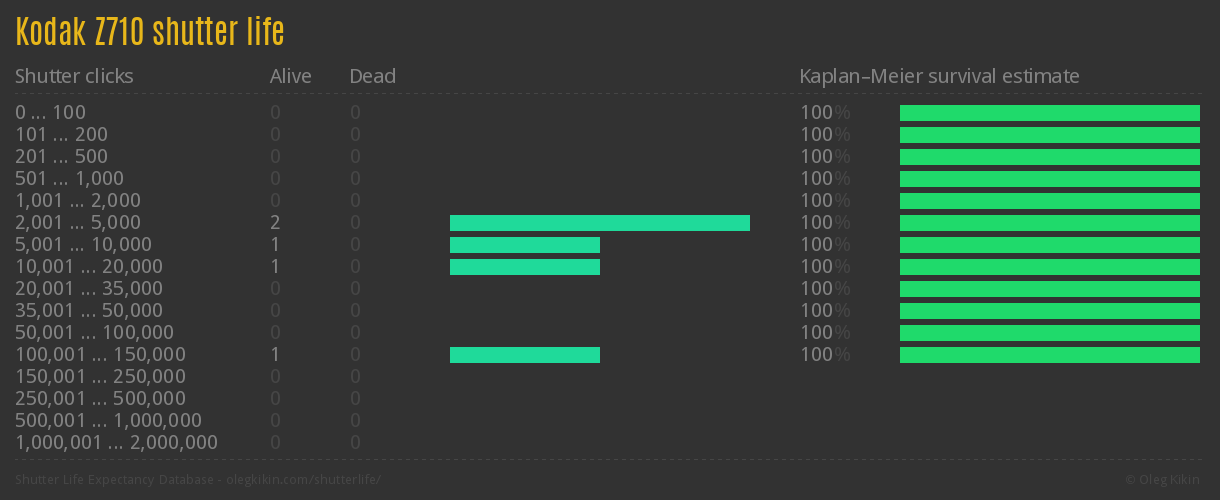Click the "Dead" column header
This screenshot has width=1220, height=500.
coord(372,76)
